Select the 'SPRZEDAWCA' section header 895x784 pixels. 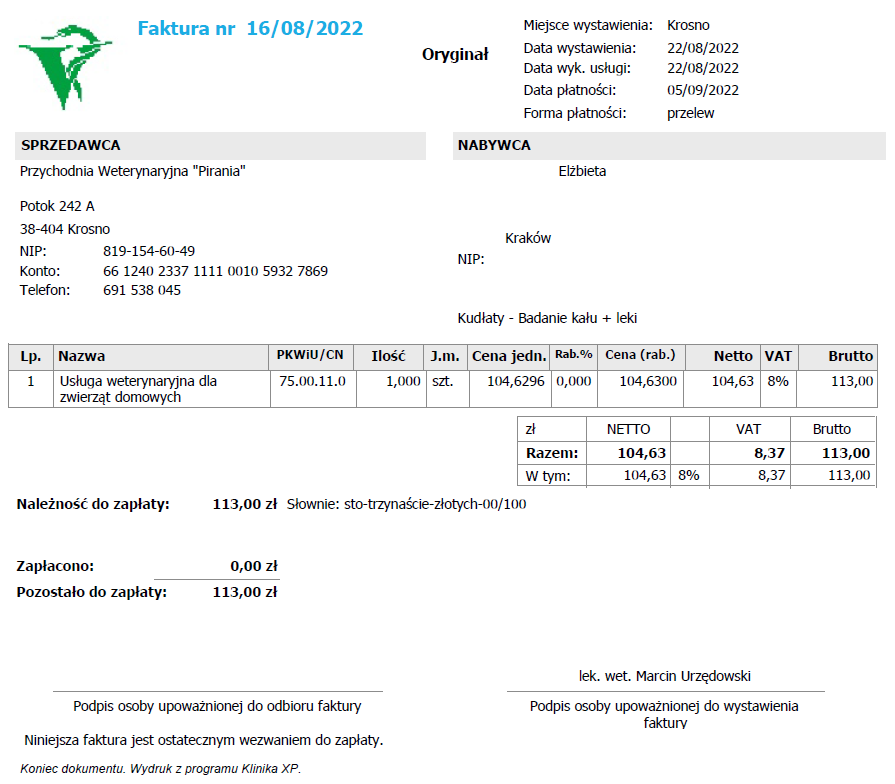(x=71, y=145)
